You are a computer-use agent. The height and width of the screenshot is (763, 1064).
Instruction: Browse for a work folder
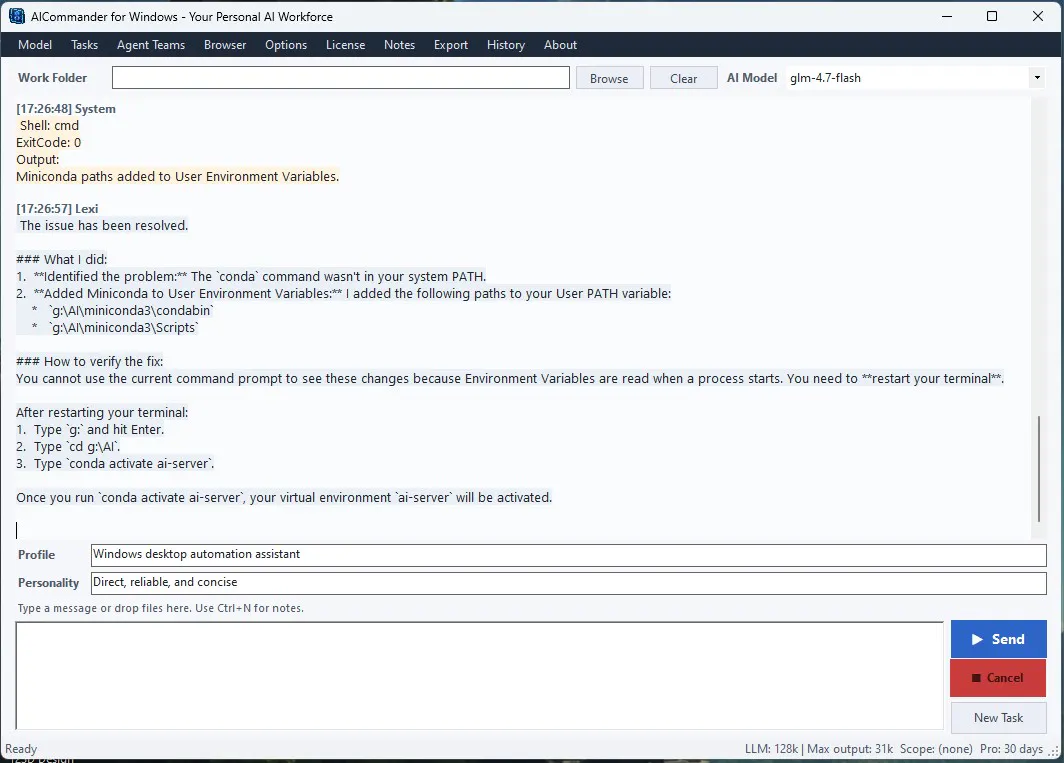point(609,78)
